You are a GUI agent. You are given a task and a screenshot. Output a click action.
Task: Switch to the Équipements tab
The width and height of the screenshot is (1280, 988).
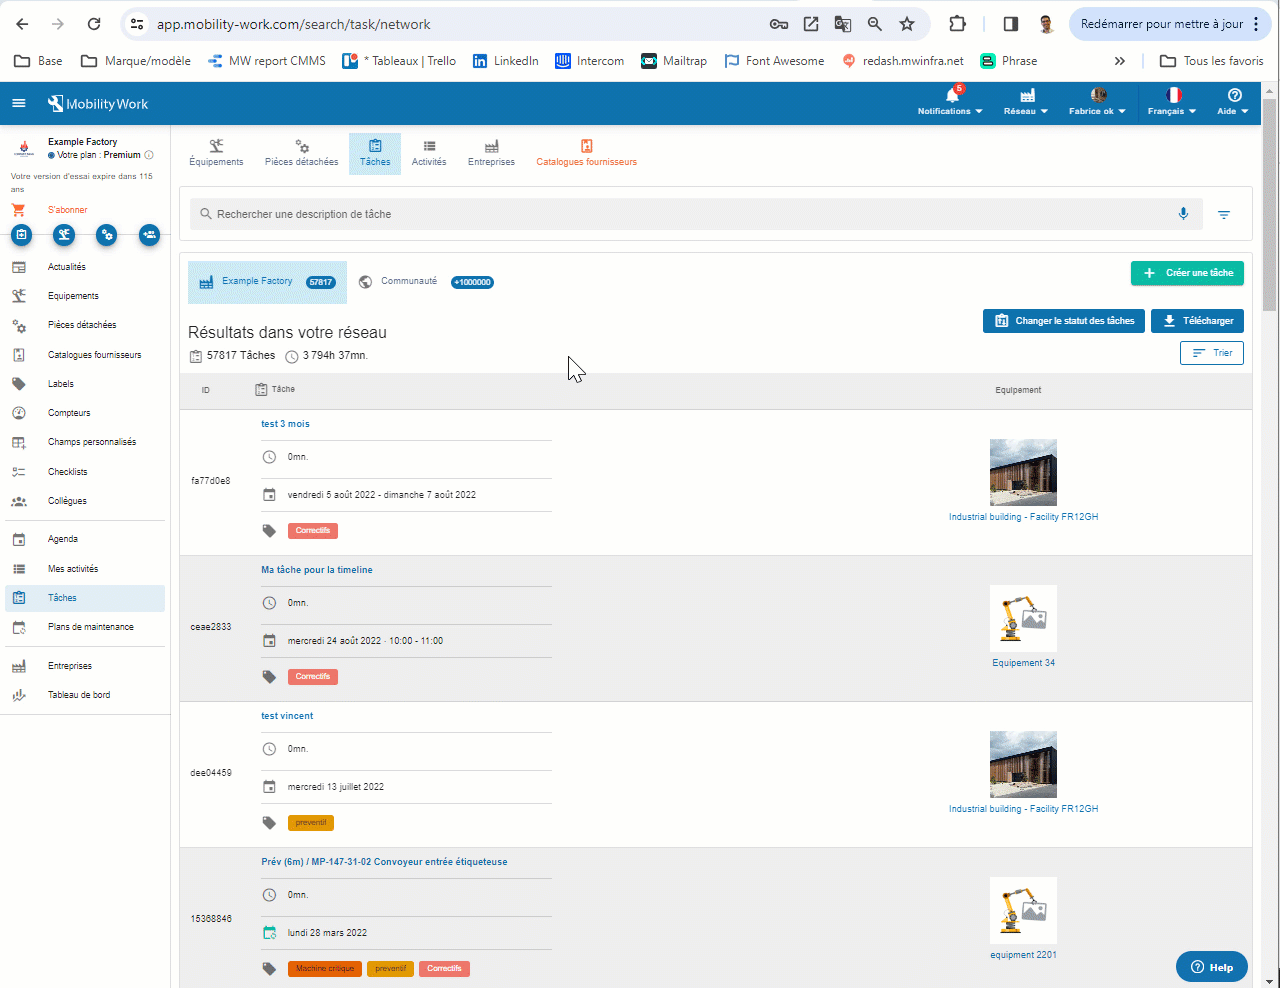point(216,153)
